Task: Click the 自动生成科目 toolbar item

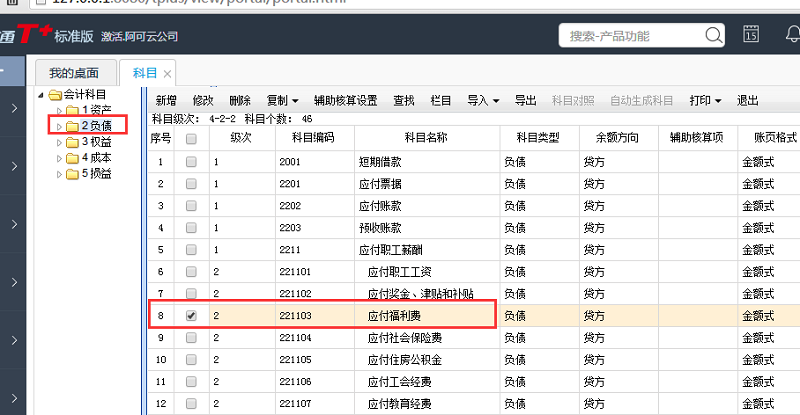Action: (642, 101)
